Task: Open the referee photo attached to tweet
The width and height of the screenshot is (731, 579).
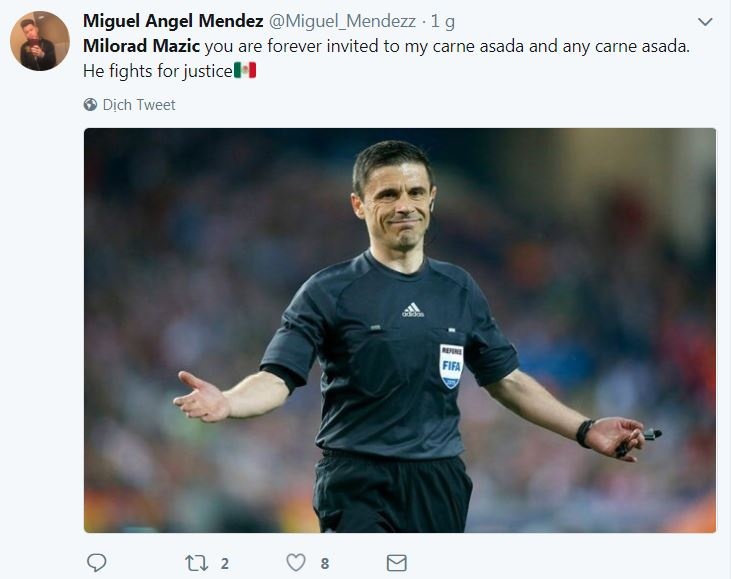Action: (400, 330)
